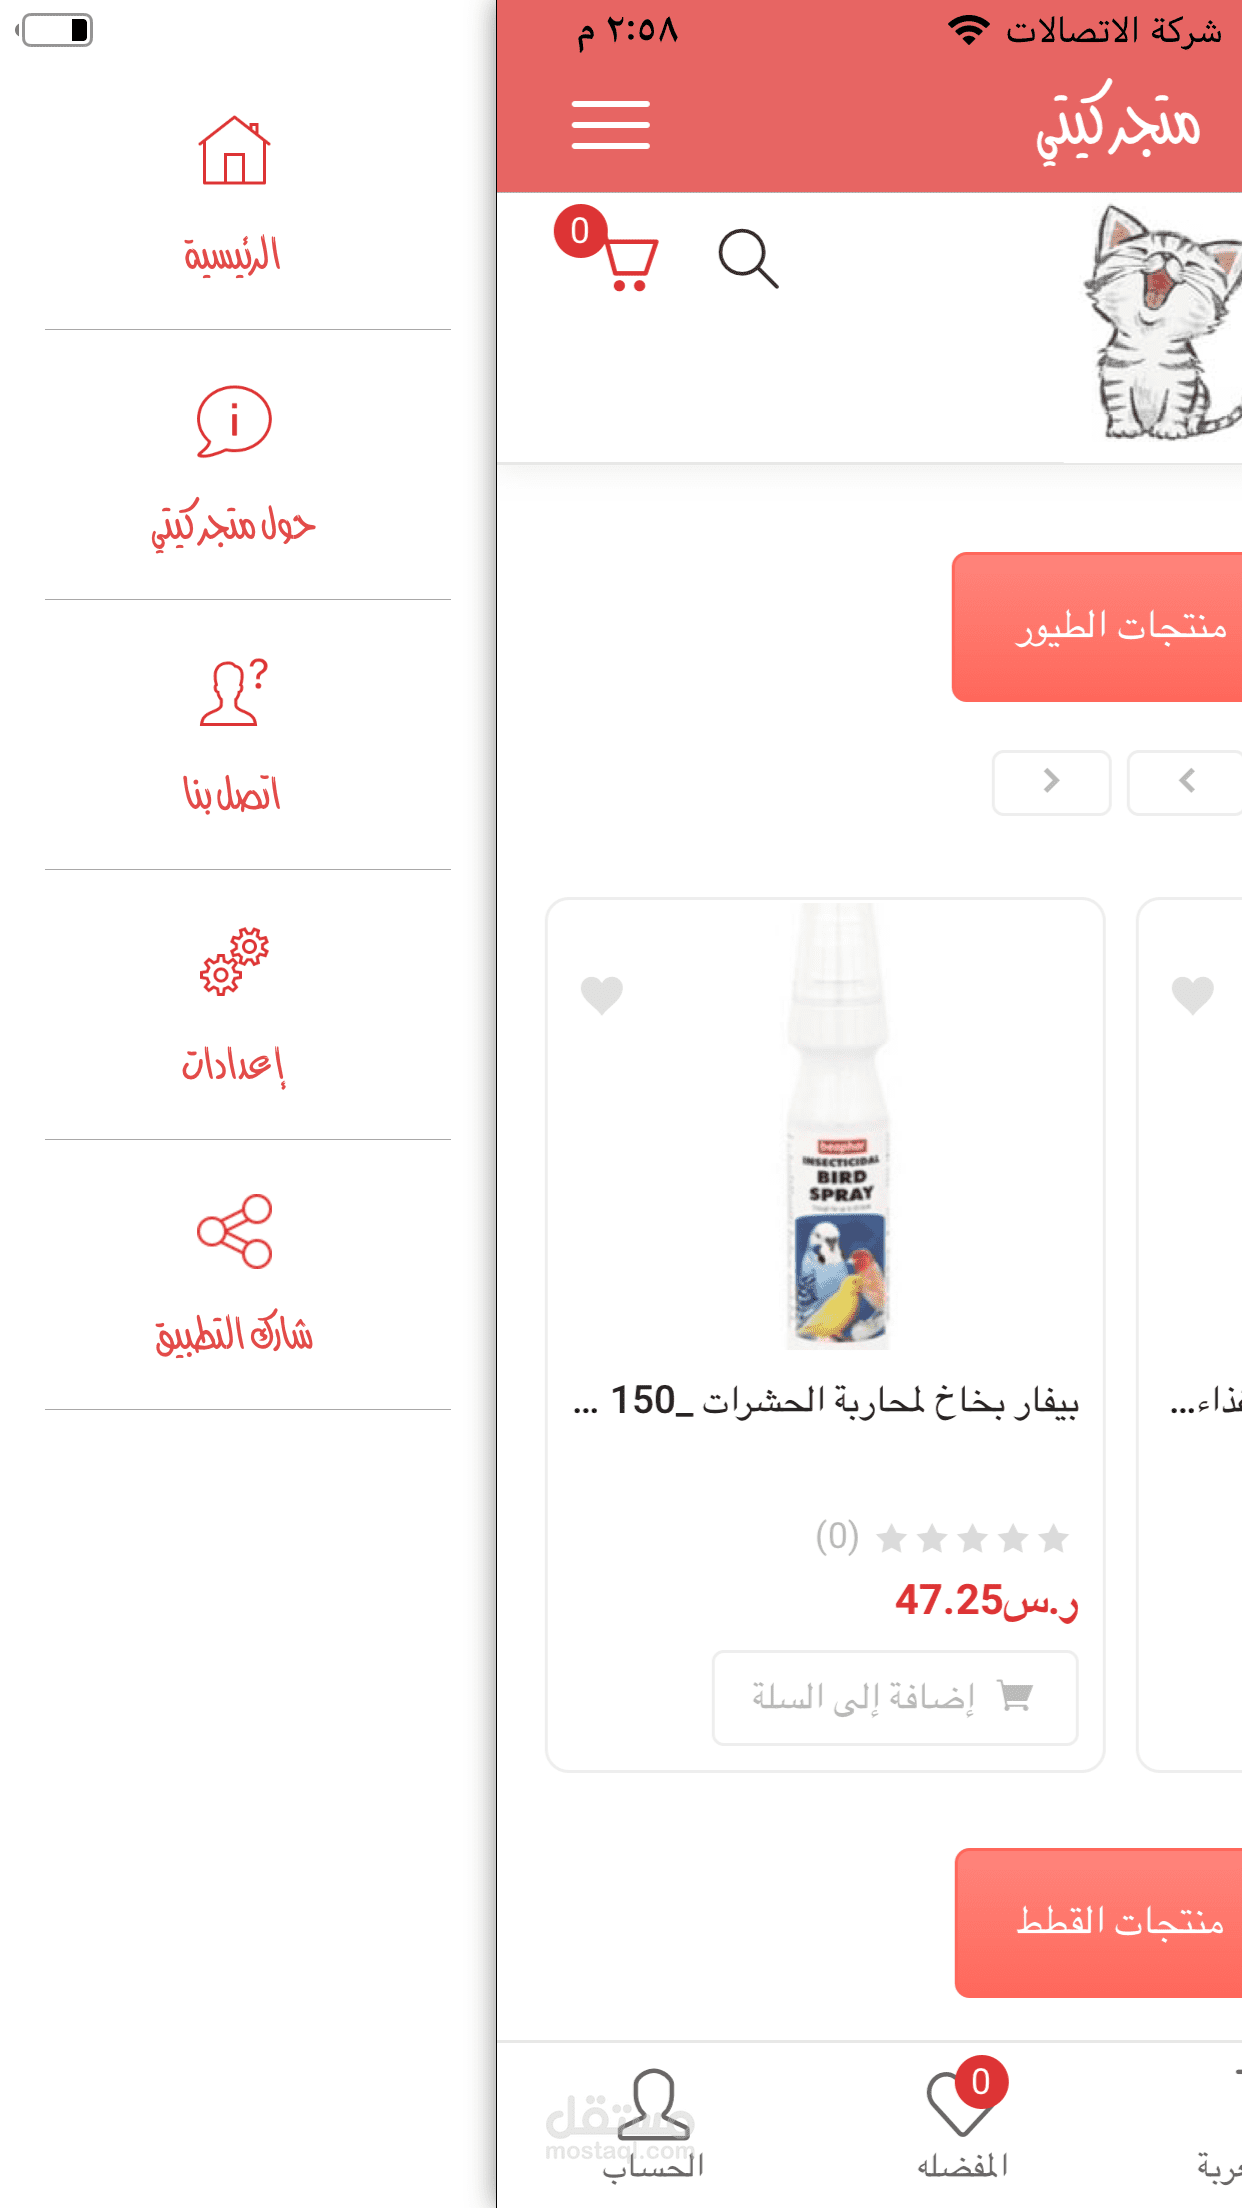This screenshot has height=2208, width=1242.
Task: Open the المفضله favorites tab
Action: [962, 2120]
